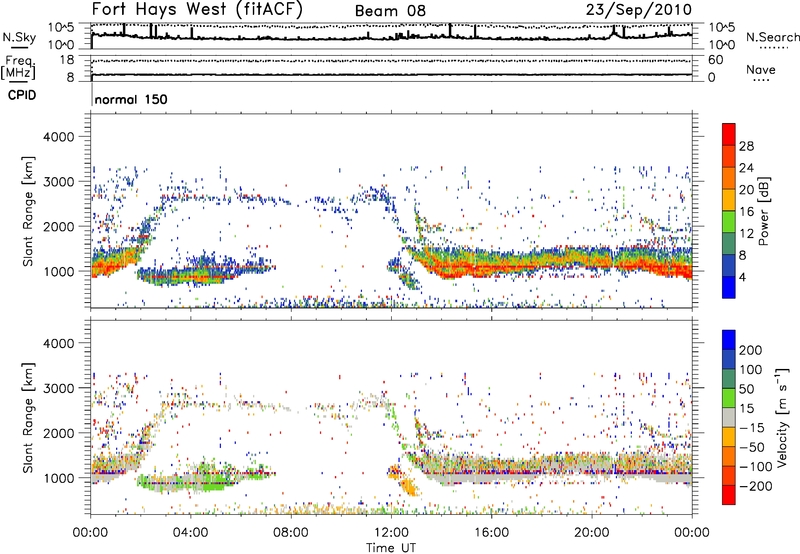Click the "04:00" time axis label

[191, 533]
